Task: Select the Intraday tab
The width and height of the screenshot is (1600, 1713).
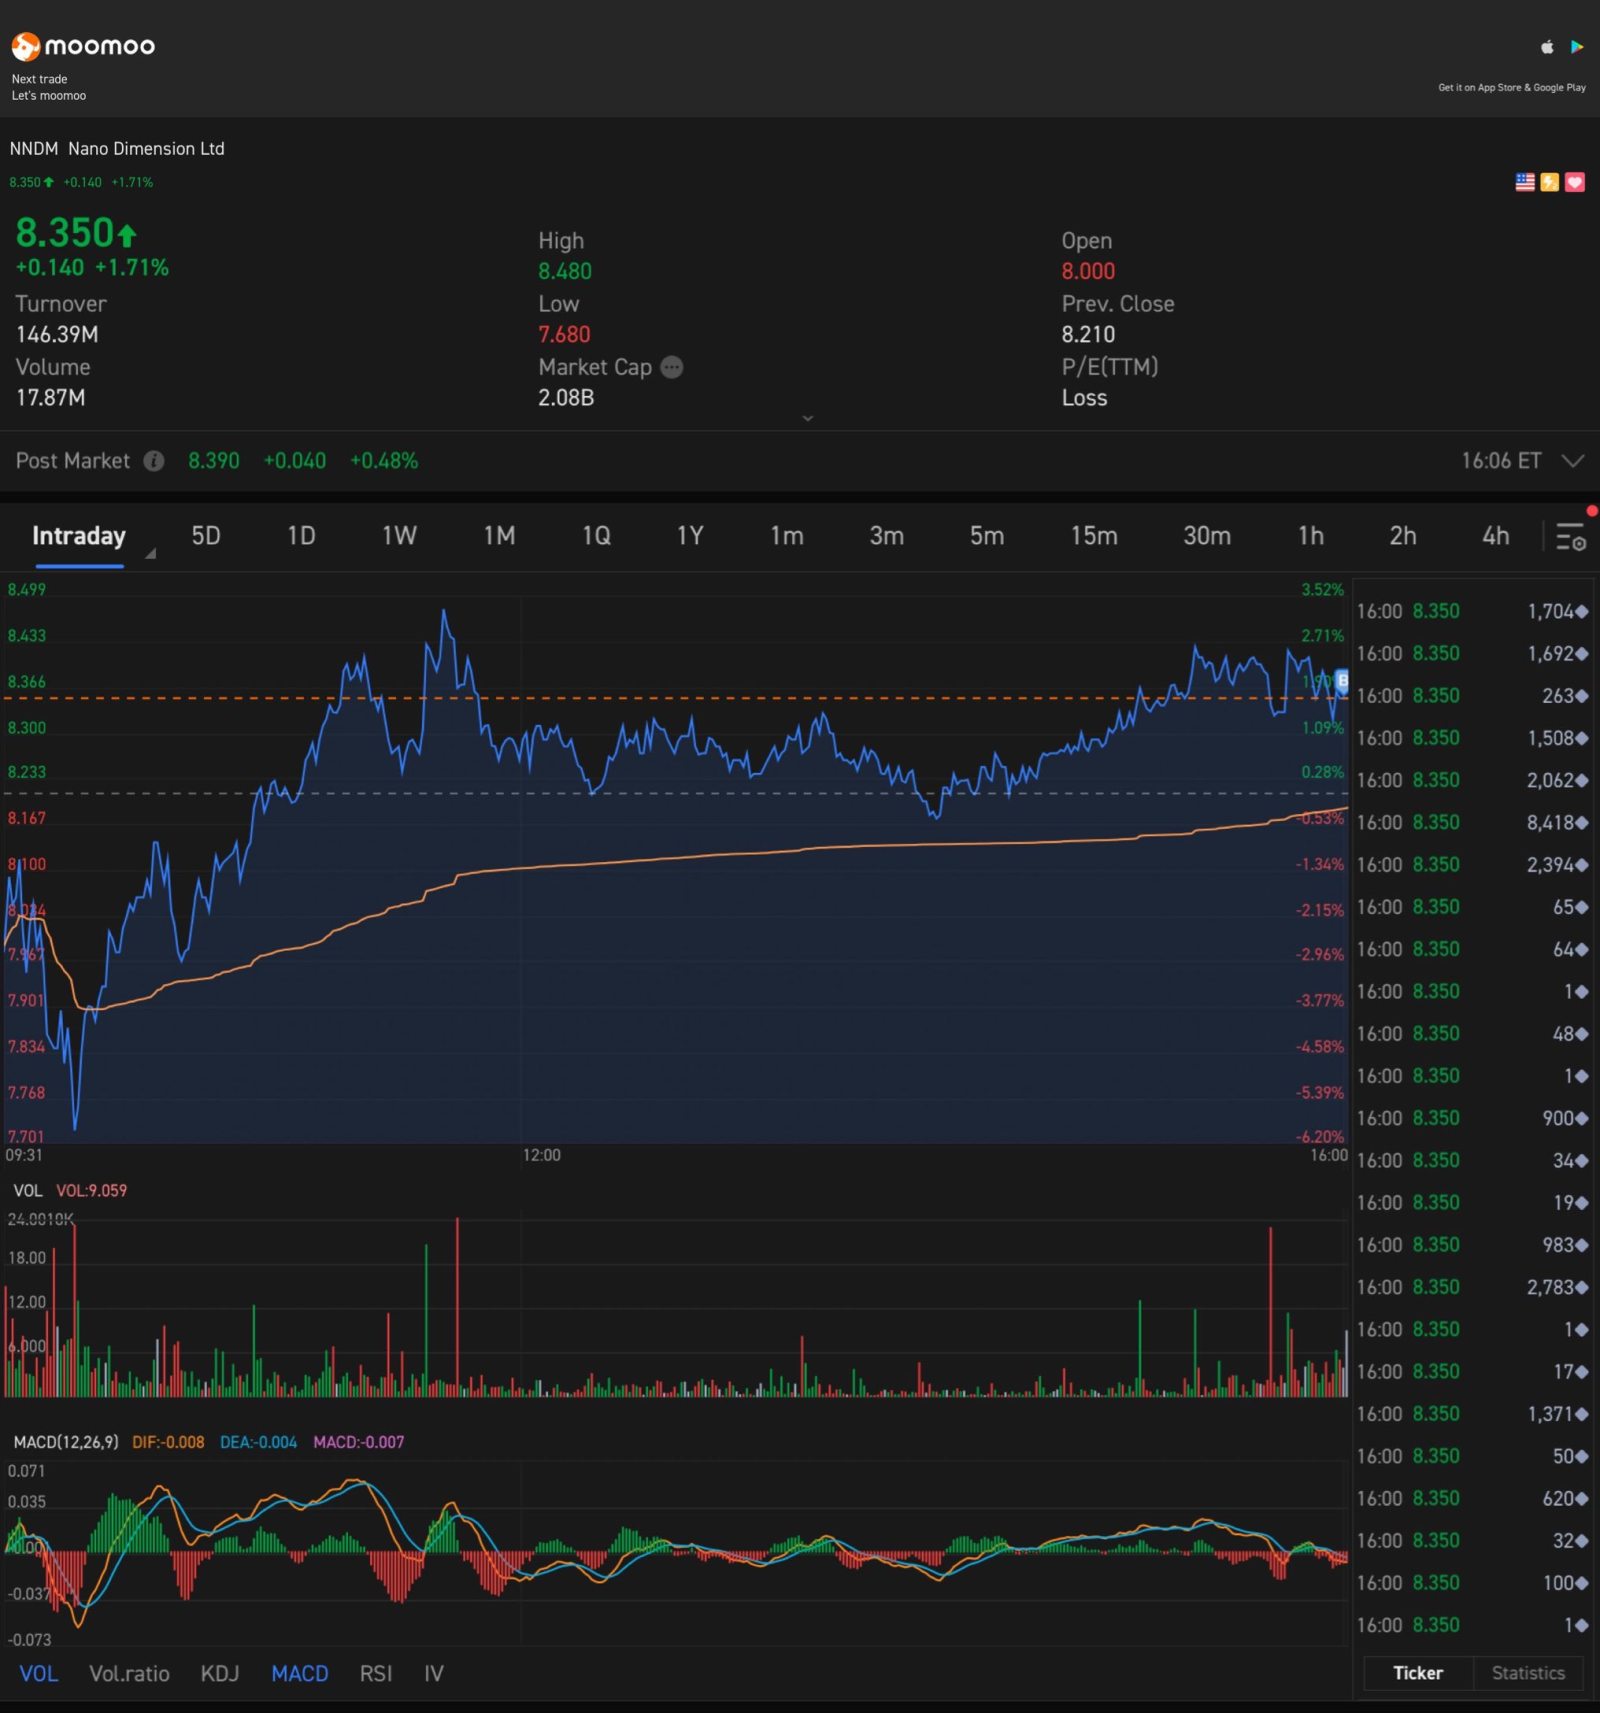Action: (79, 536)
